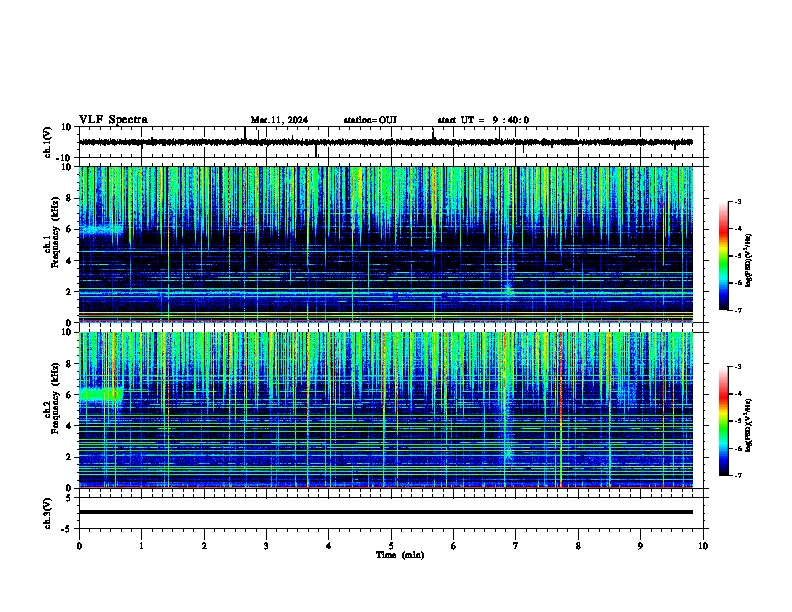Select the date text "Mar.11, 2024"
The width and height of the screenshot is (792, 612).
click(x=279, y=120)
